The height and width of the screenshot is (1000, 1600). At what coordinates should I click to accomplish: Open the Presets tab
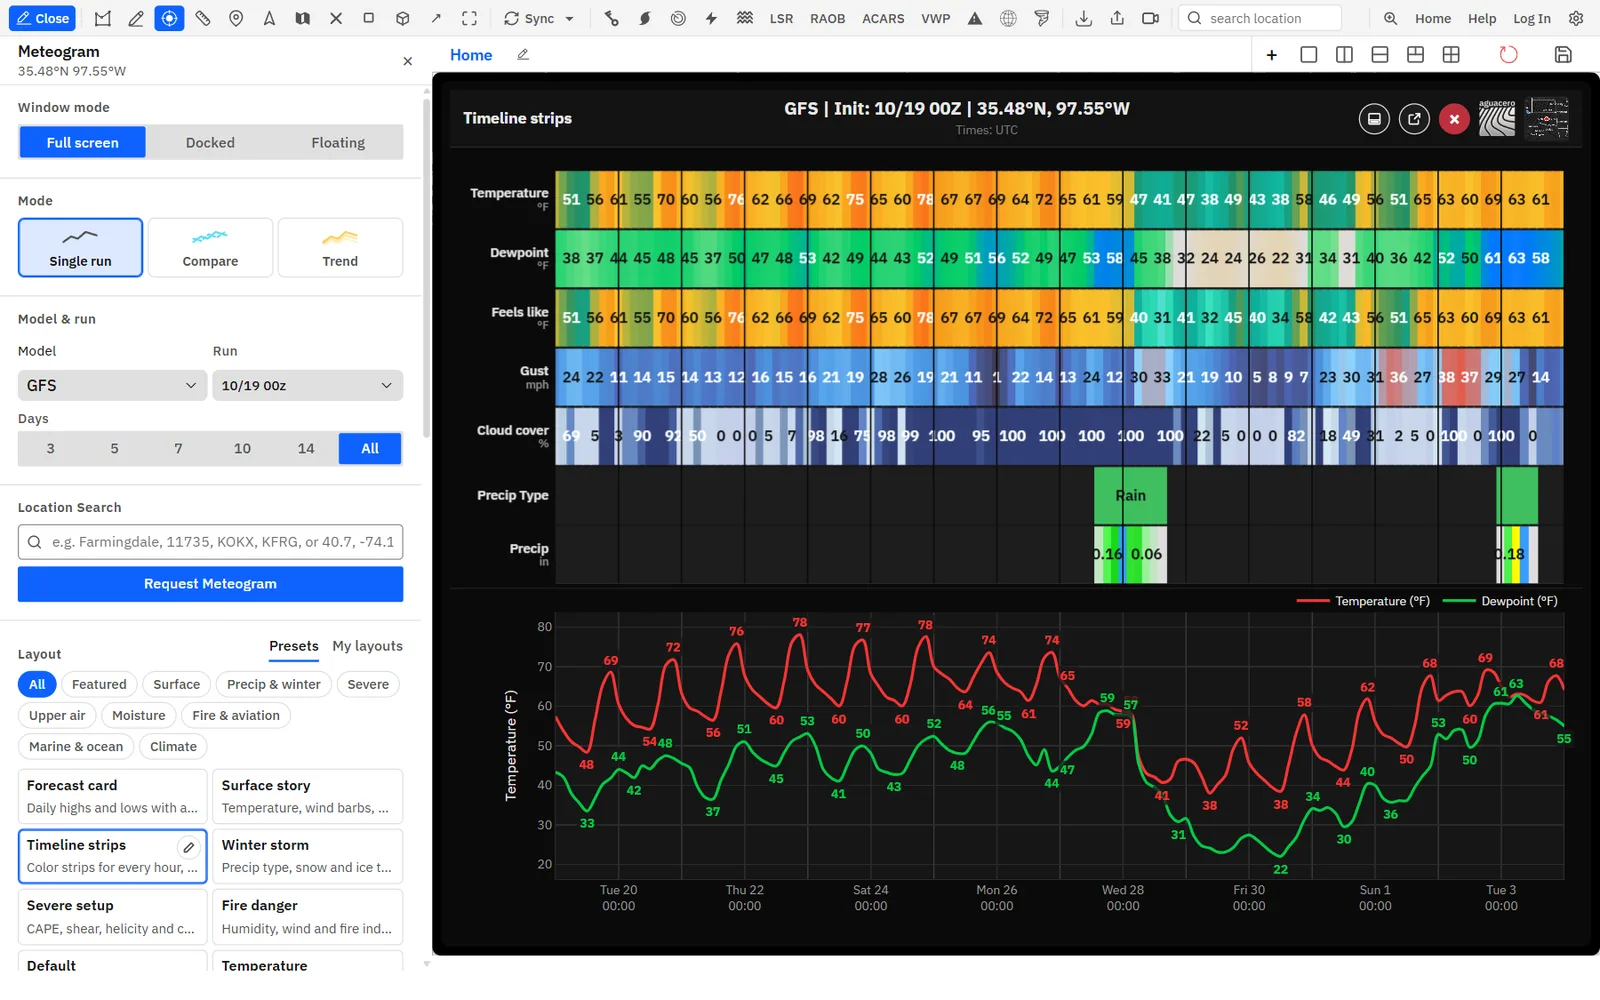[x=294, y=646]
